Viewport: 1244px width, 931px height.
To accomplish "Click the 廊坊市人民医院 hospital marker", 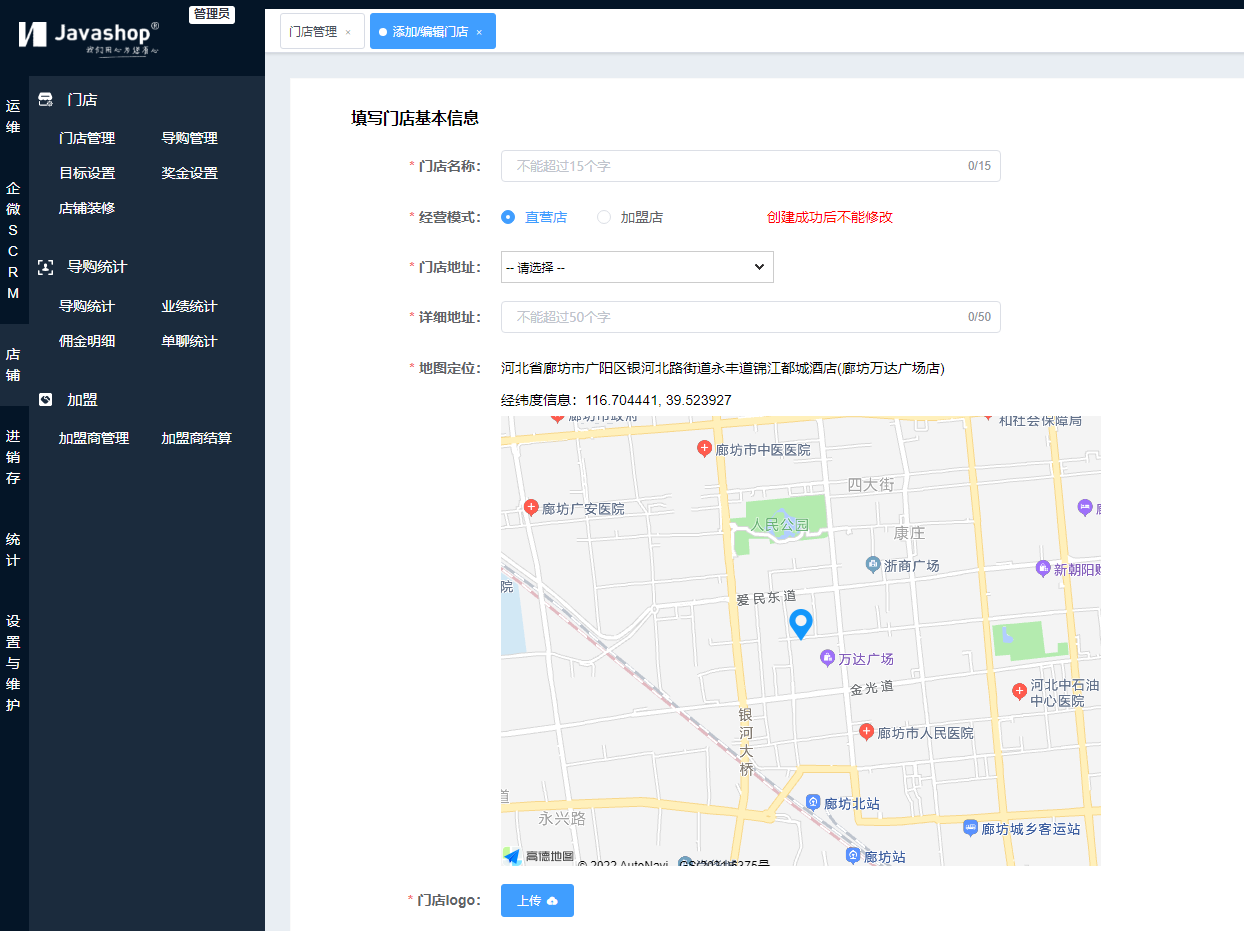I will (867, 732).
